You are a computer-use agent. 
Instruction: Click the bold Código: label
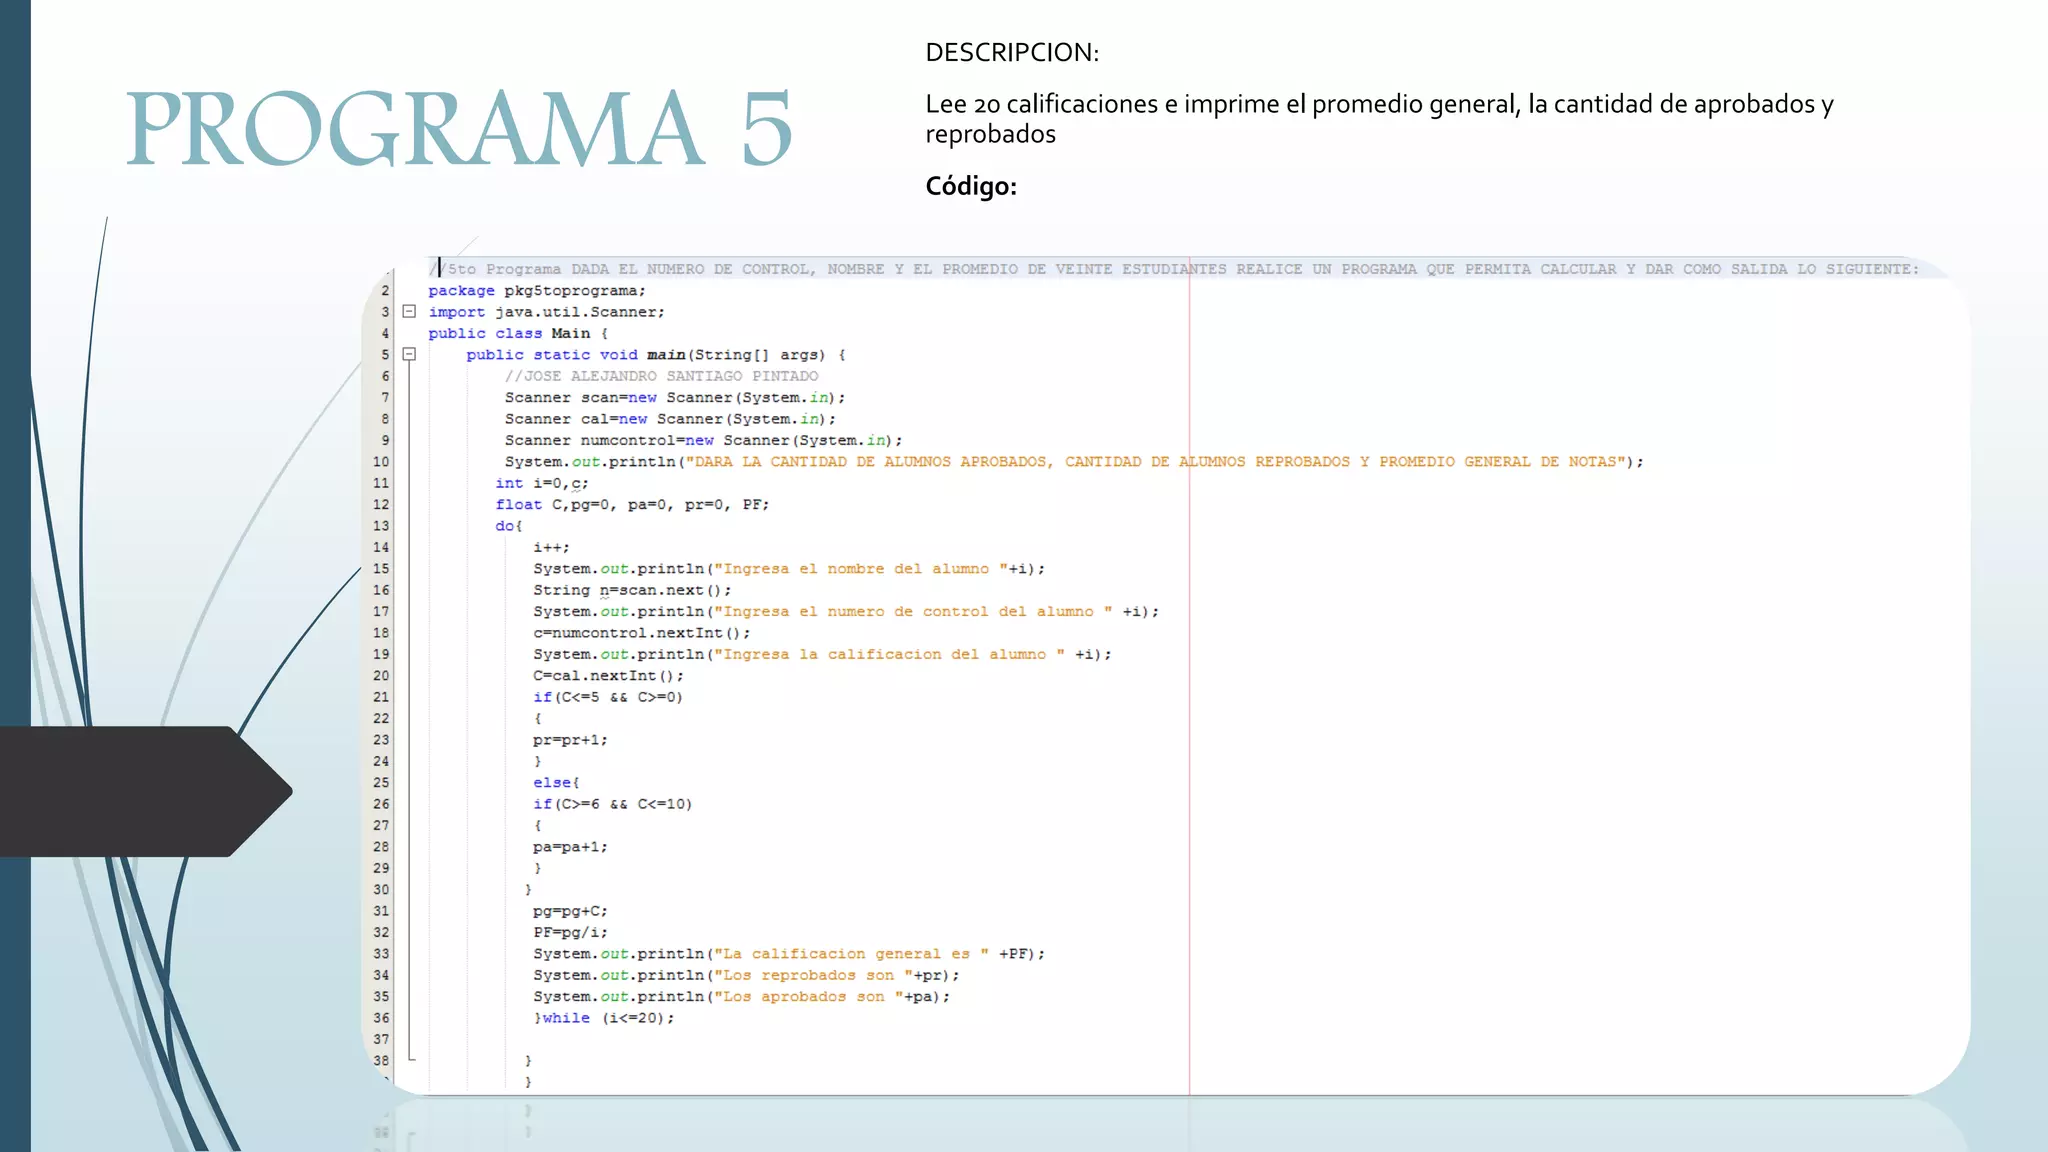tap(970, 186)
